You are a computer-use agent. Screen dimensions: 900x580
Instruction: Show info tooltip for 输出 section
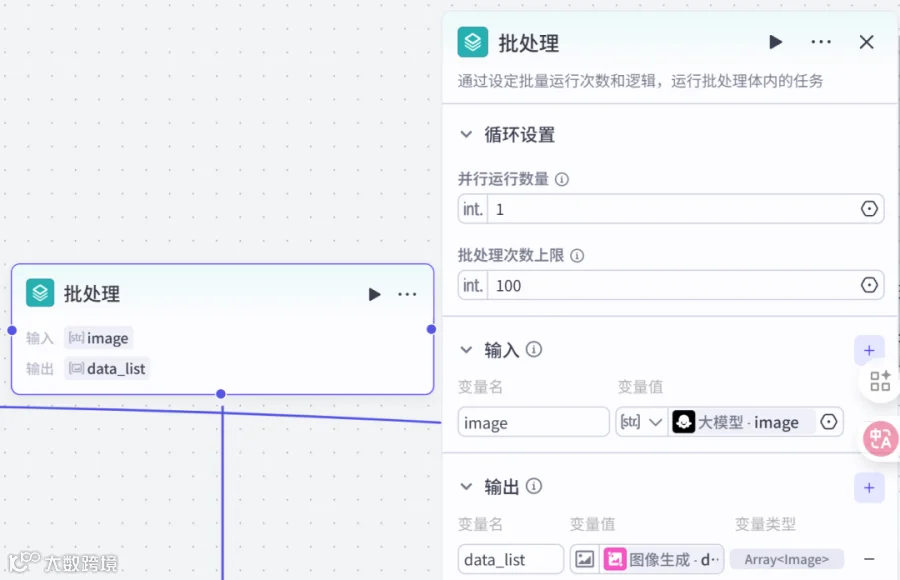pos(534,486)
